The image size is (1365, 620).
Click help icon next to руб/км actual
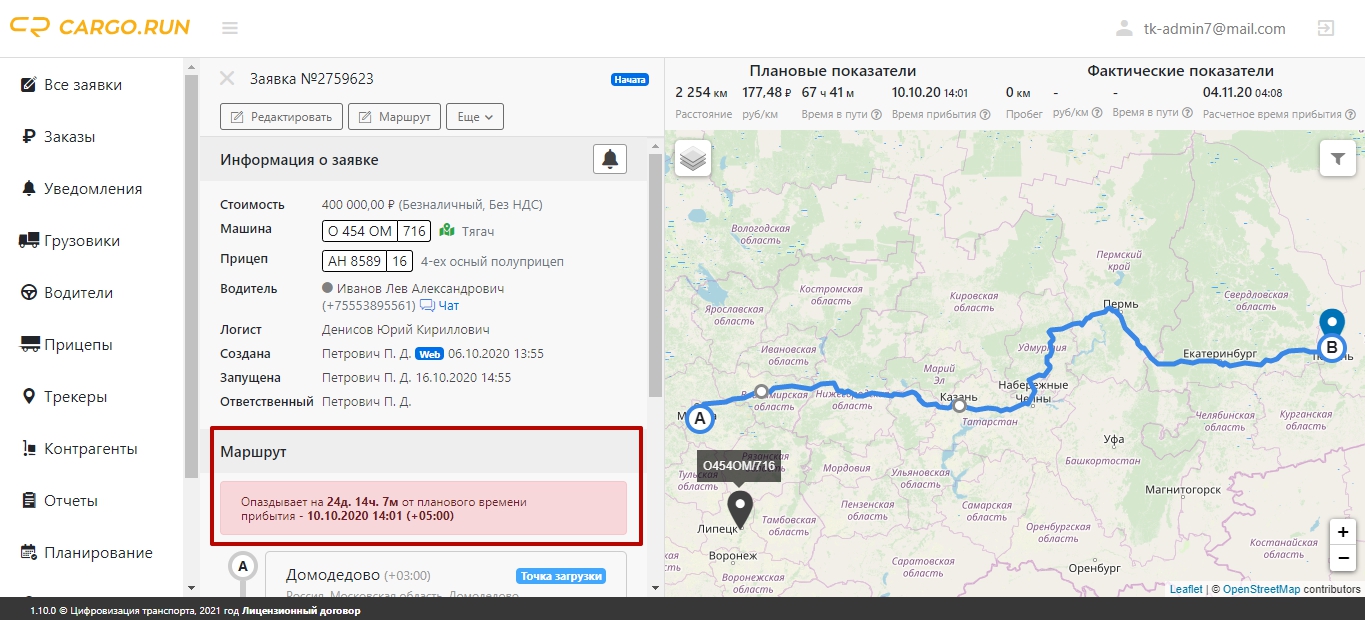1099,114
